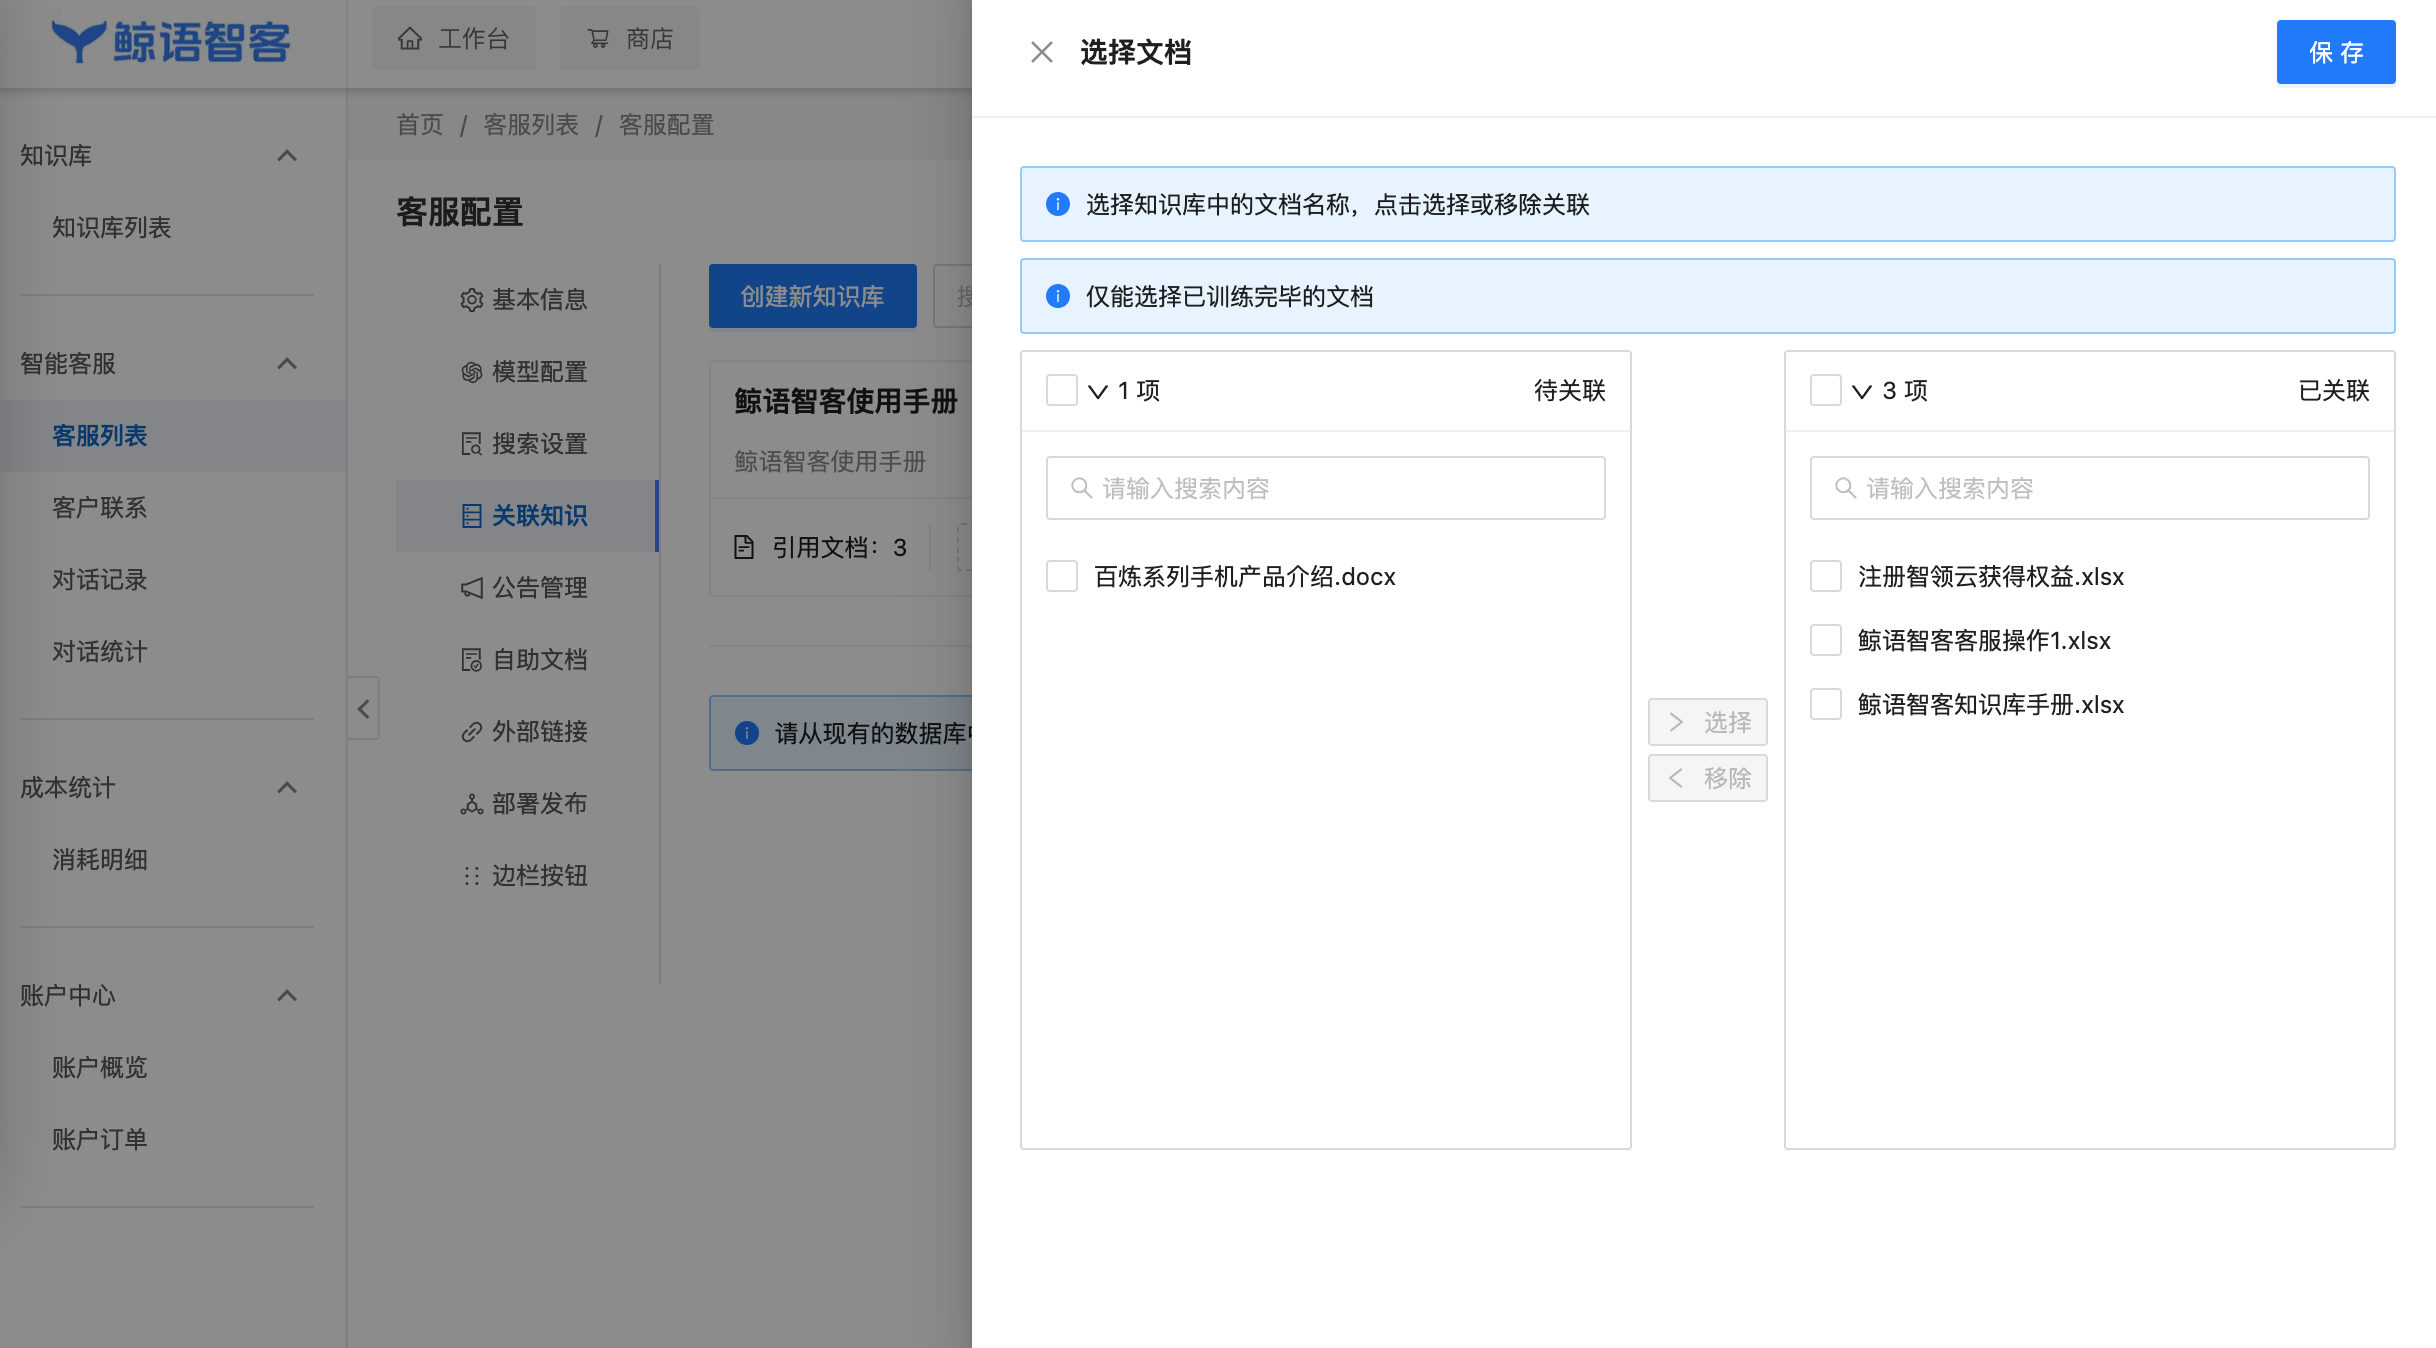Screen dimensions: 2436x1348
Task: Click the database icon beside 关联知识
Action: tap(471, 516)
